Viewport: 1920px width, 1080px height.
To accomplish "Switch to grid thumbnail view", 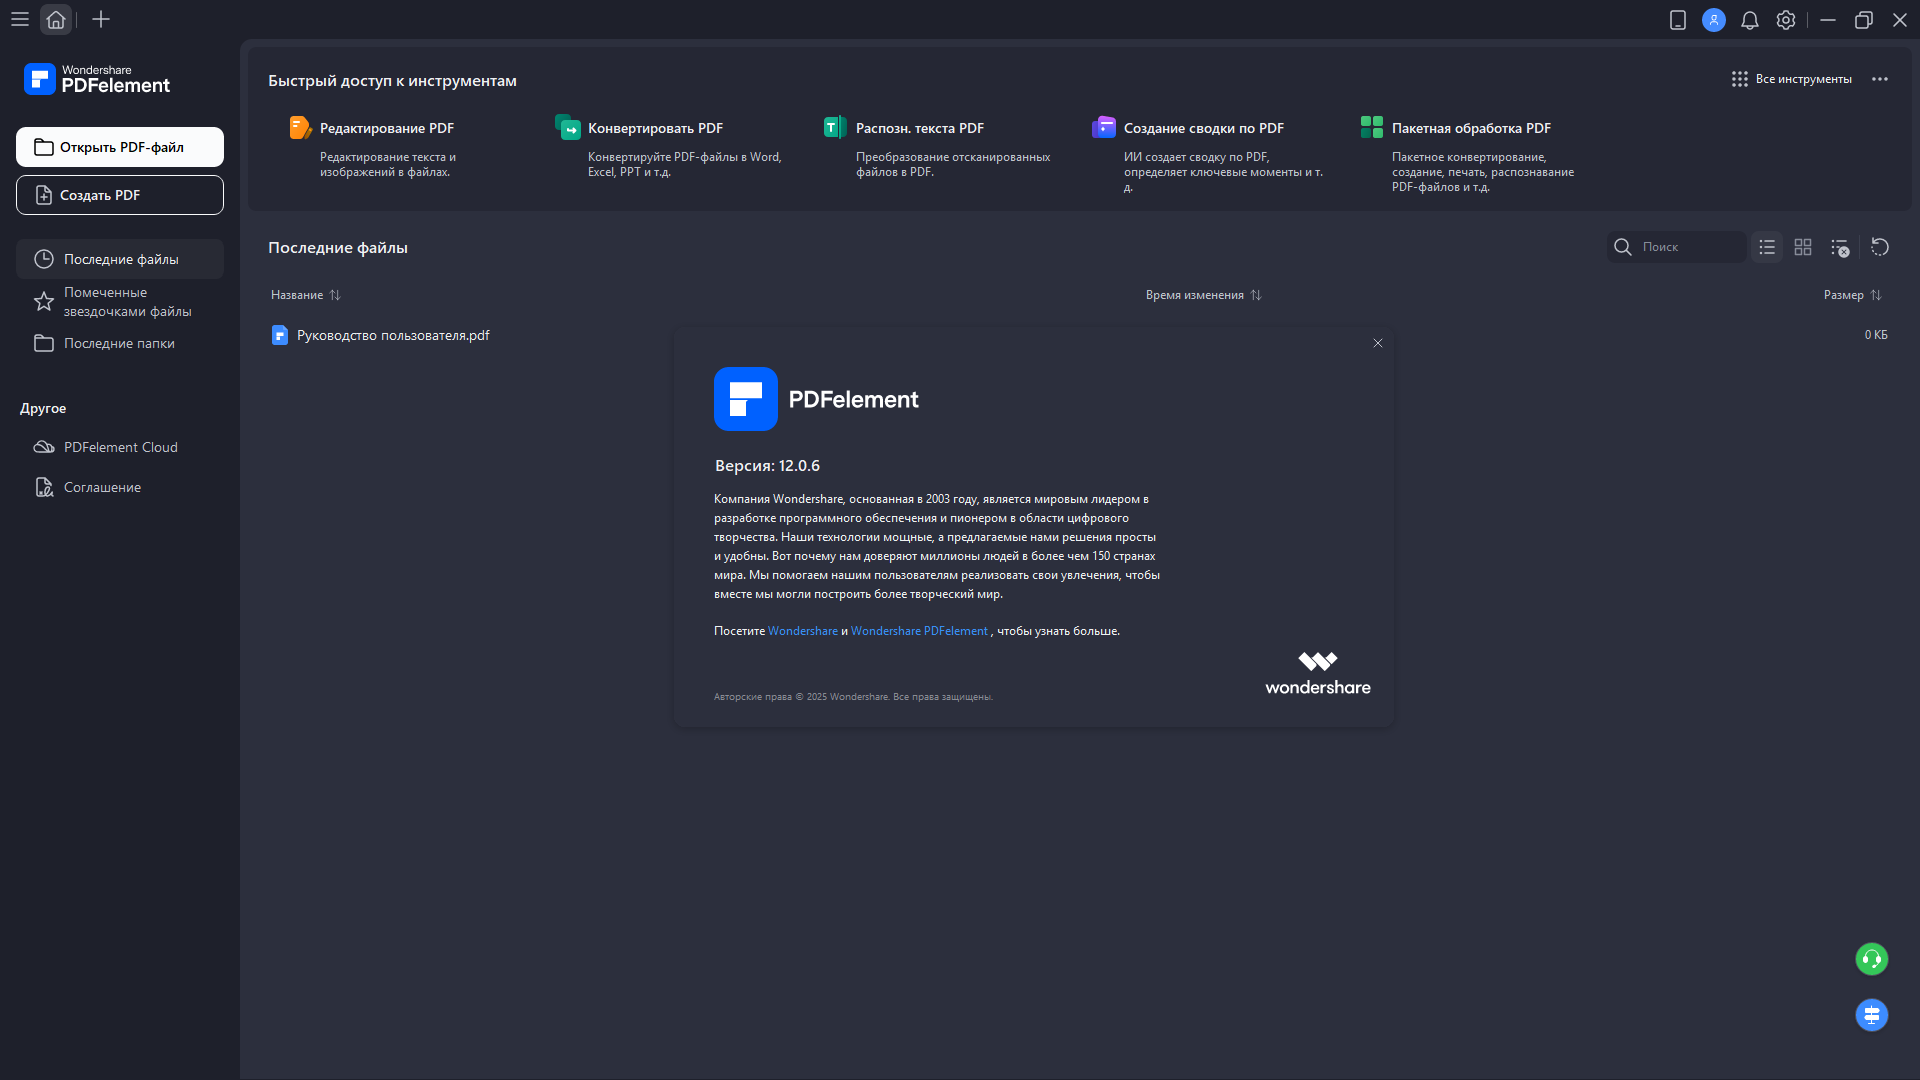I will coord(1803,247).
